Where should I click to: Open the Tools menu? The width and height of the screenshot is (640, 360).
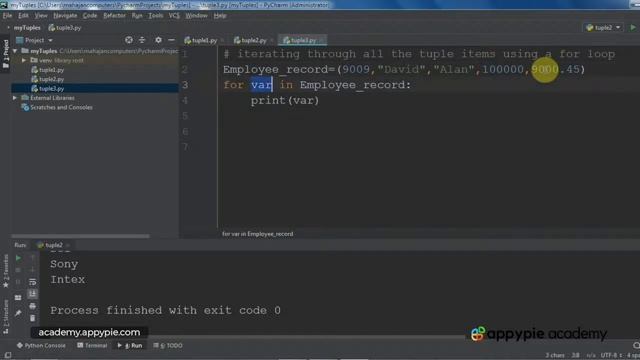[156, 16]
